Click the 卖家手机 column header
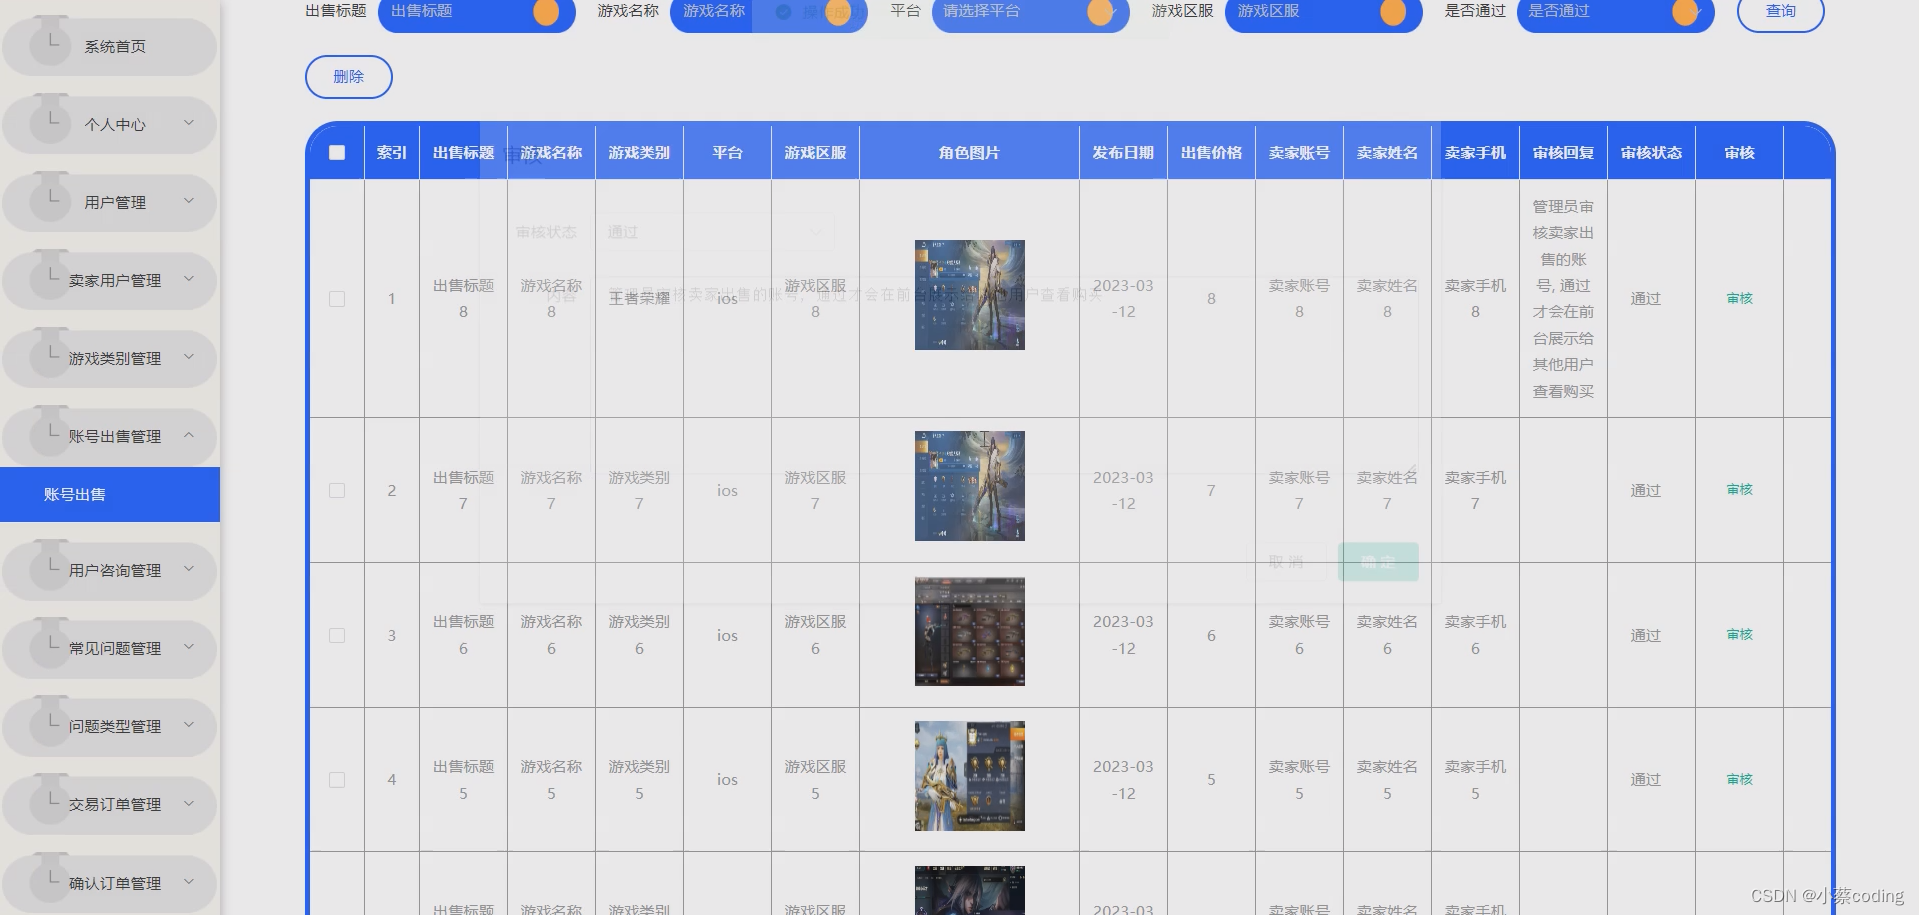Screen dimensions: 1919x915 pos(1475,153)
